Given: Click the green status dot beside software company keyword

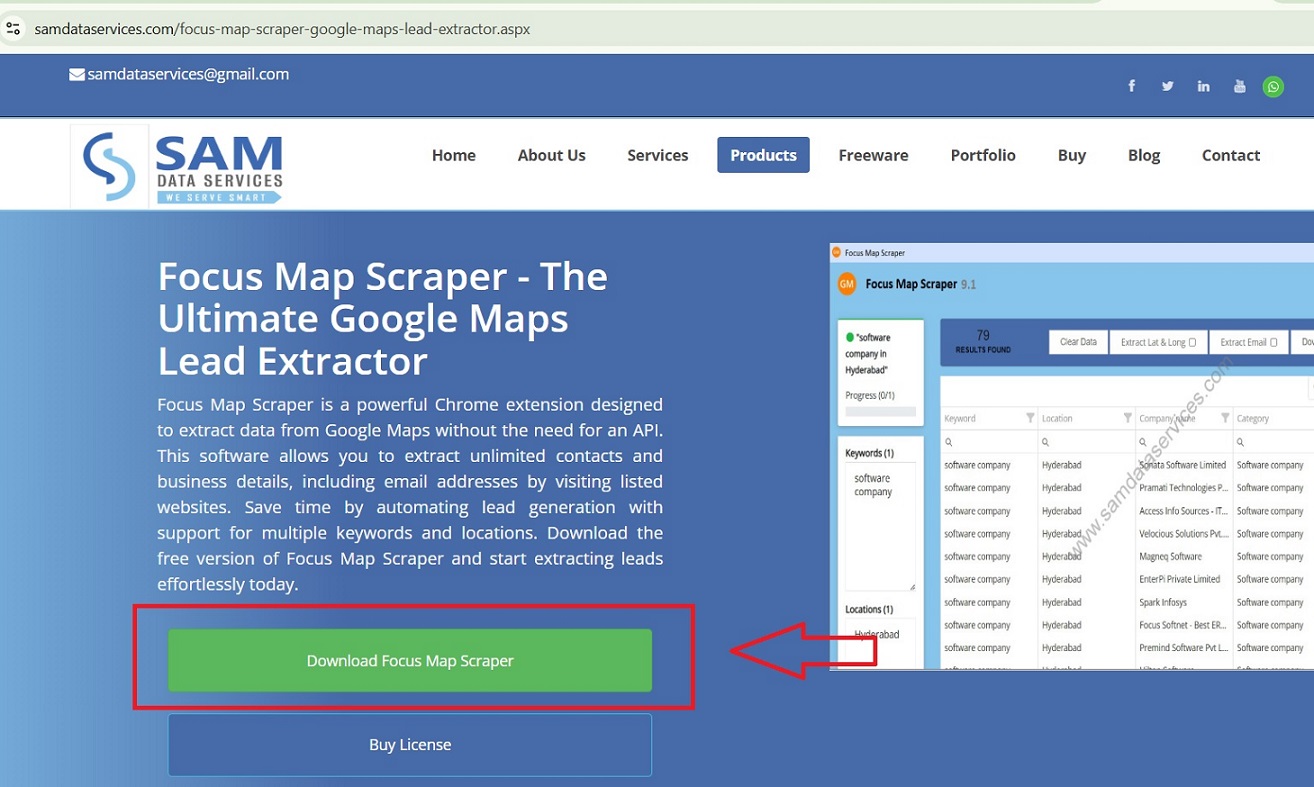Looking at the screenshot, I should click(x=848, y=336).
